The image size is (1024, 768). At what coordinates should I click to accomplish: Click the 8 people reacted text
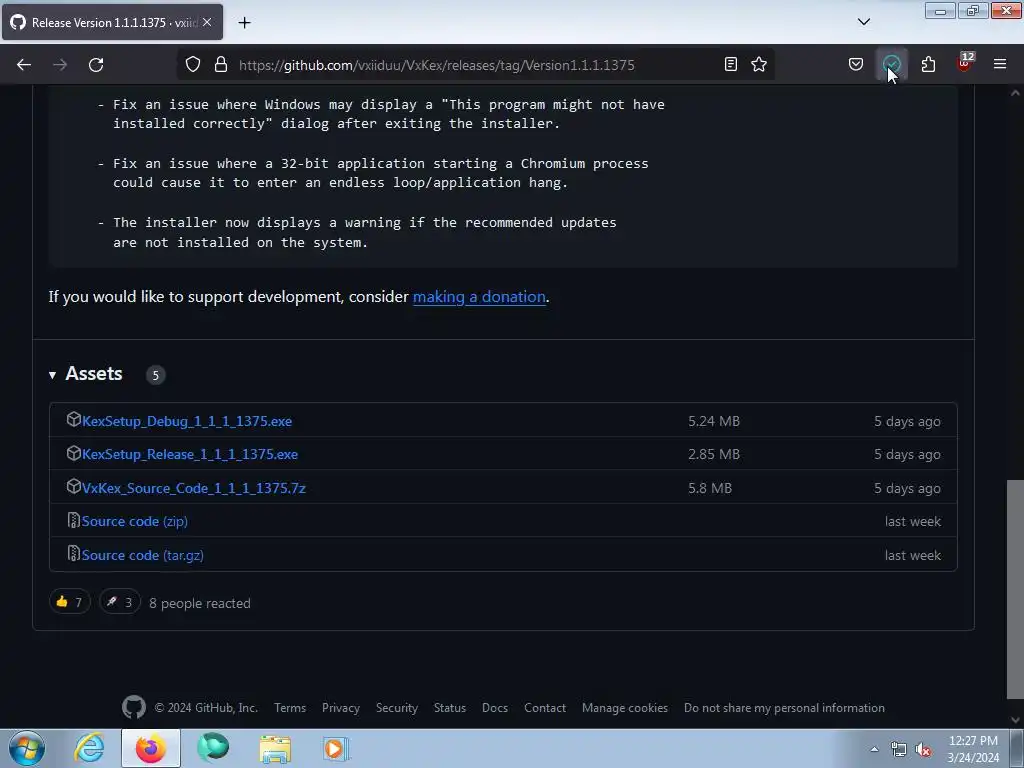pyautogui.click(x=200, y=603)
